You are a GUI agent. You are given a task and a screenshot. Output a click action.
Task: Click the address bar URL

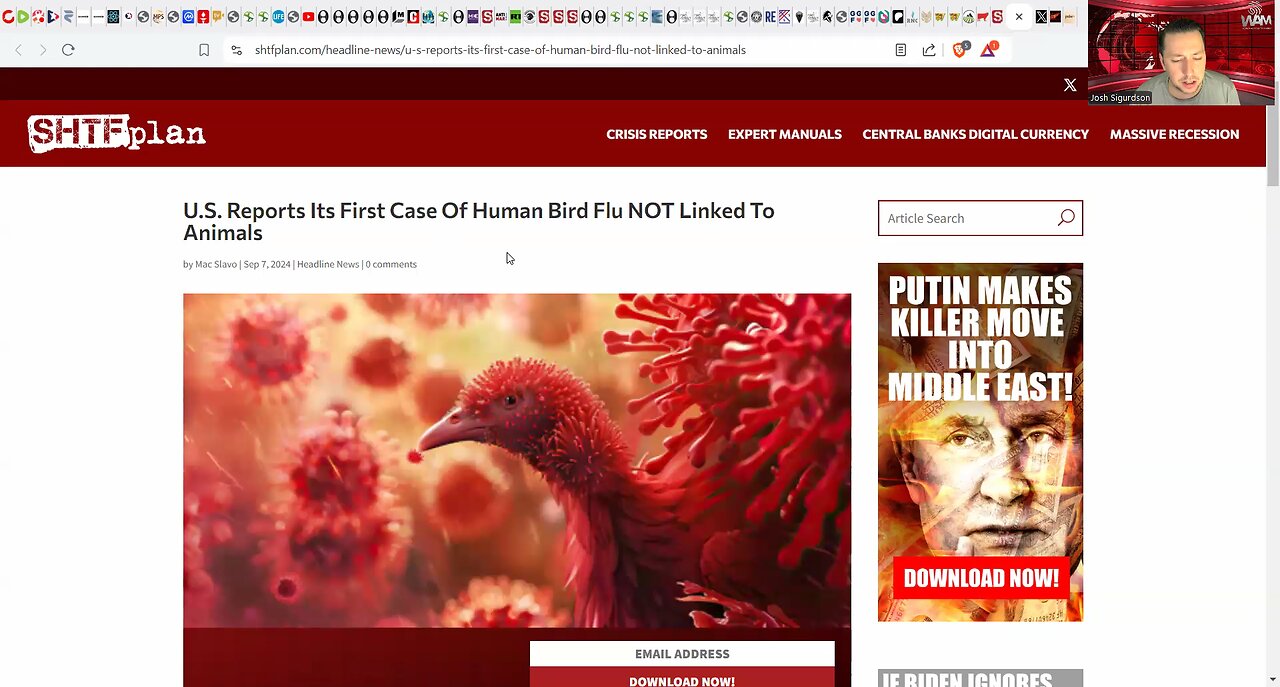tap(500, 50)
